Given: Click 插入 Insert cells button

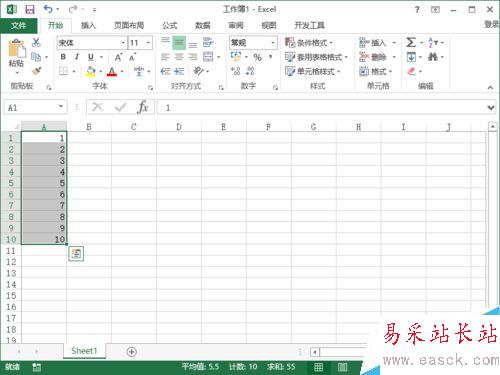Looking at the screenshot, I should [377, 43].
